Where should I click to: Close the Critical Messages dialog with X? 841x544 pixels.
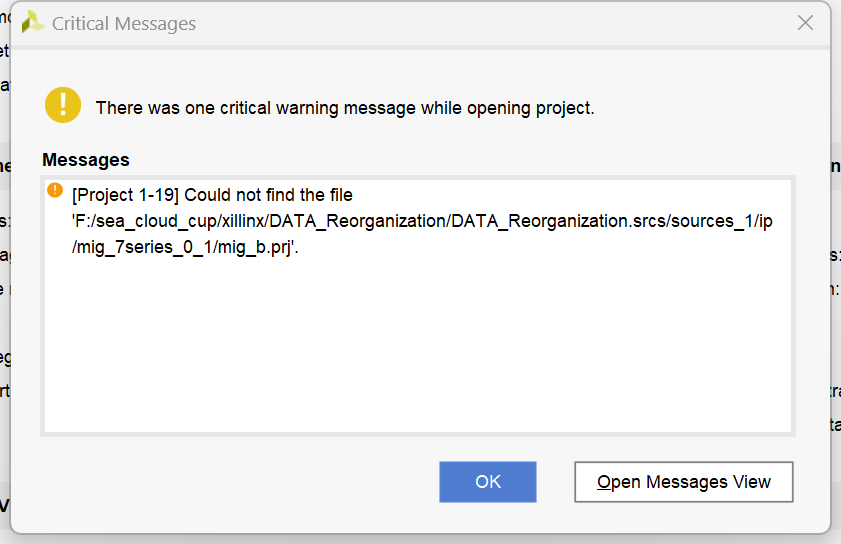(805, 23)
